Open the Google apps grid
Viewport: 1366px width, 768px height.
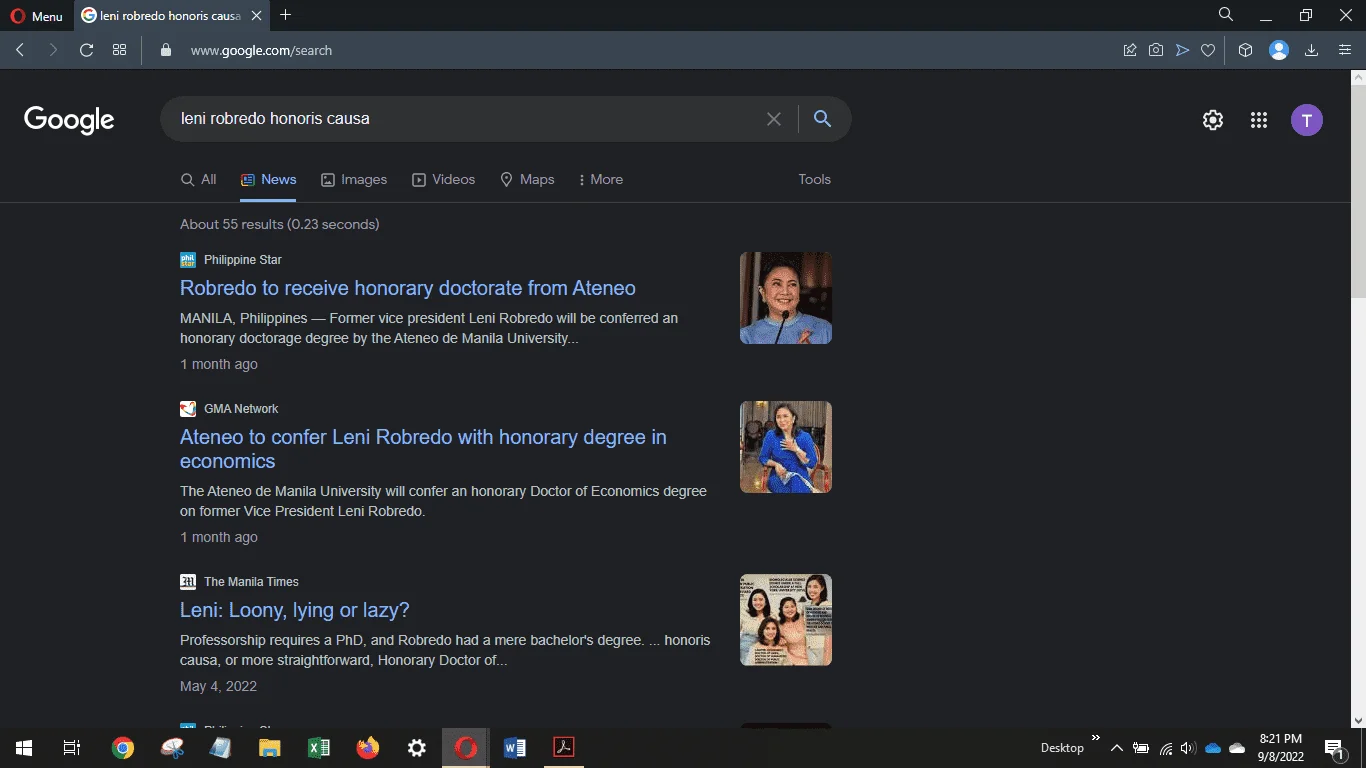(1259, 120)
